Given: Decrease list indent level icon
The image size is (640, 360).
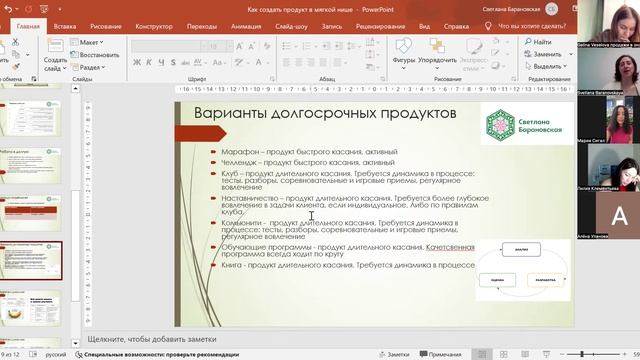Looking at the screenshot, I should point(326,46).
